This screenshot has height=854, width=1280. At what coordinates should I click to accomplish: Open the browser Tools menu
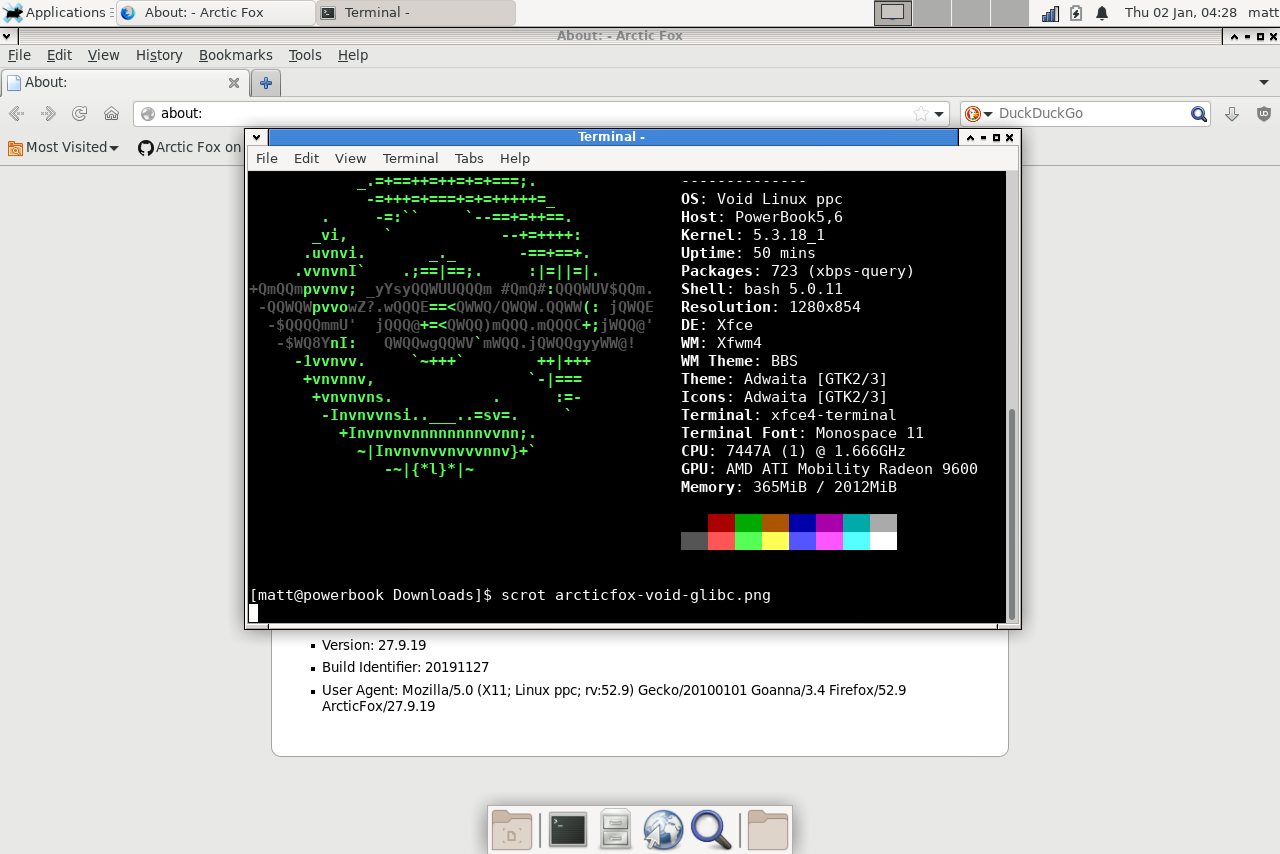(305, 55)
